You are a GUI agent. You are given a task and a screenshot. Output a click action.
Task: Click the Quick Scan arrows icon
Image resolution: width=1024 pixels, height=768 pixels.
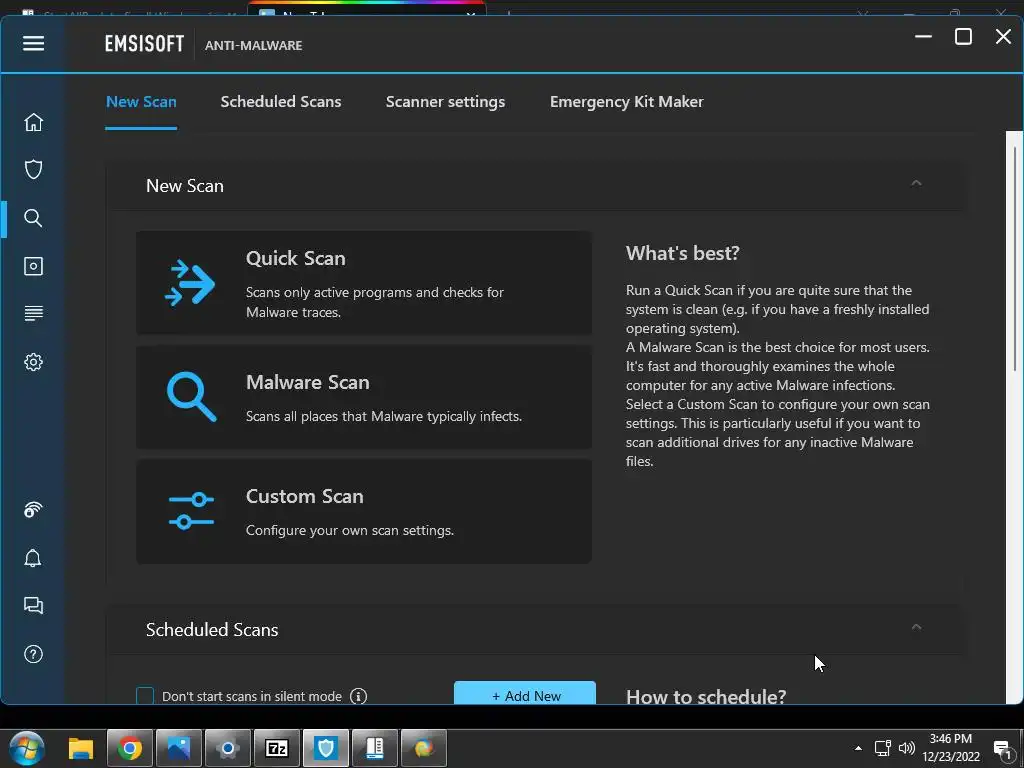point(190,283)
